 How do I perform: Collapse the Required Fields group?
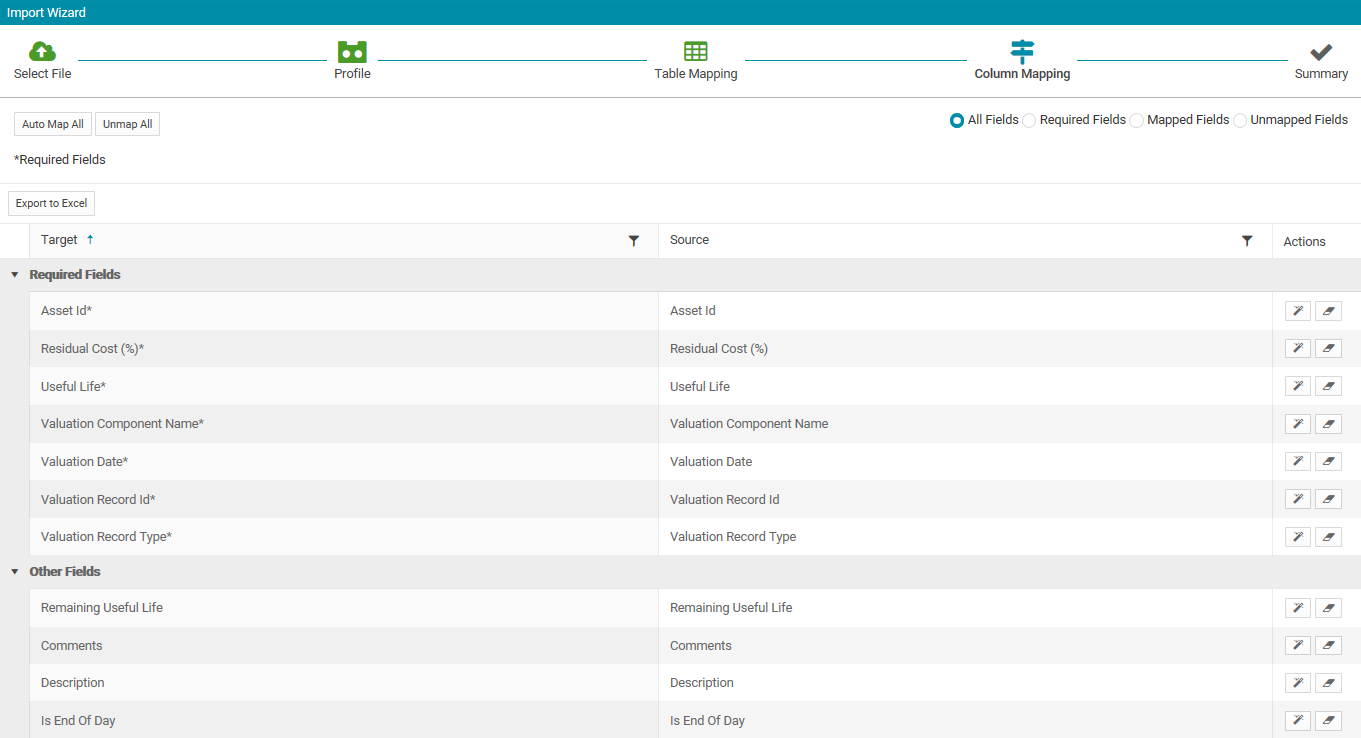(15, 275)
